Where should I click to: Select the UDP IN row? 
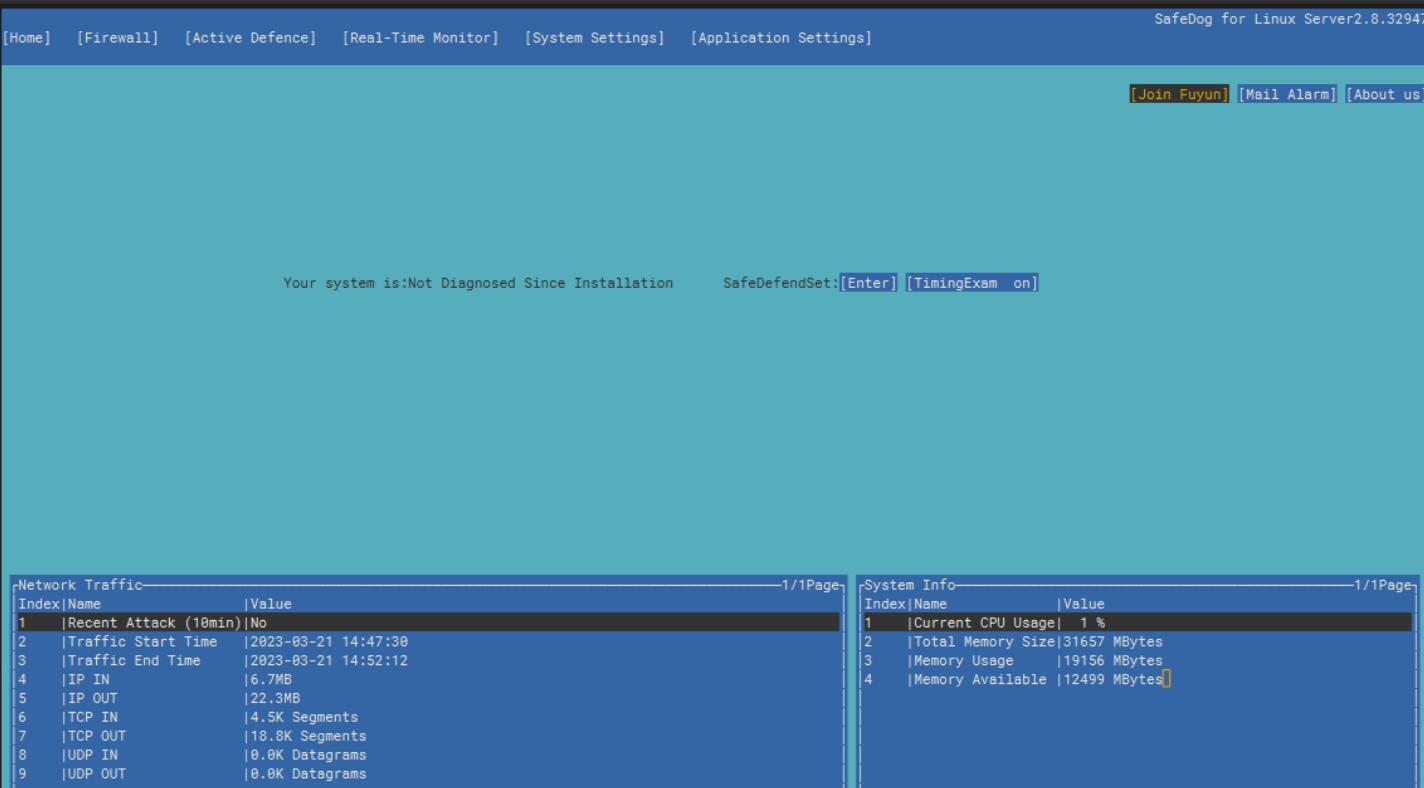click(x=428, y=755)
